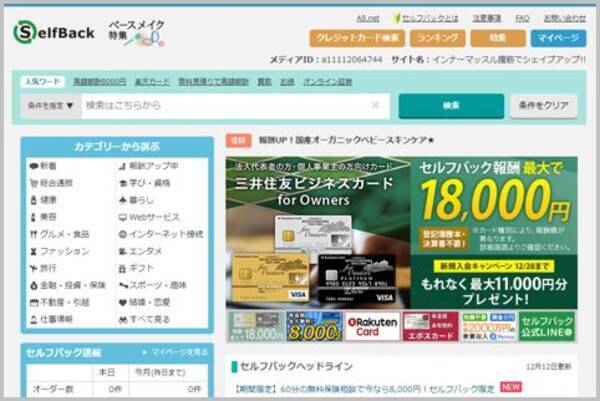The width and height of the screenshot is (600, 401).
Task: Open the ギフト (gift) category
Action: (144, 269)
